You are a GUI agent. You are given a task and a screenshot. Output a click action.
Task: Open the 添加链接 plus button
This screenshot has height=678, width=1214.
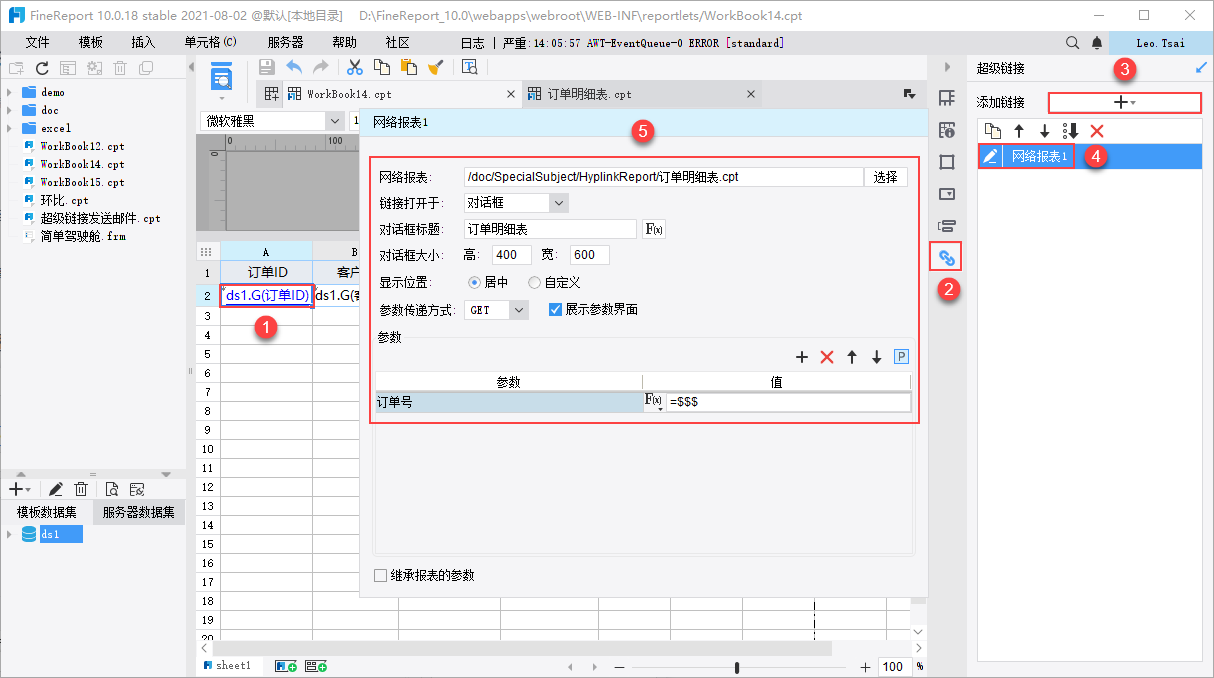[x=1124, y=102]
